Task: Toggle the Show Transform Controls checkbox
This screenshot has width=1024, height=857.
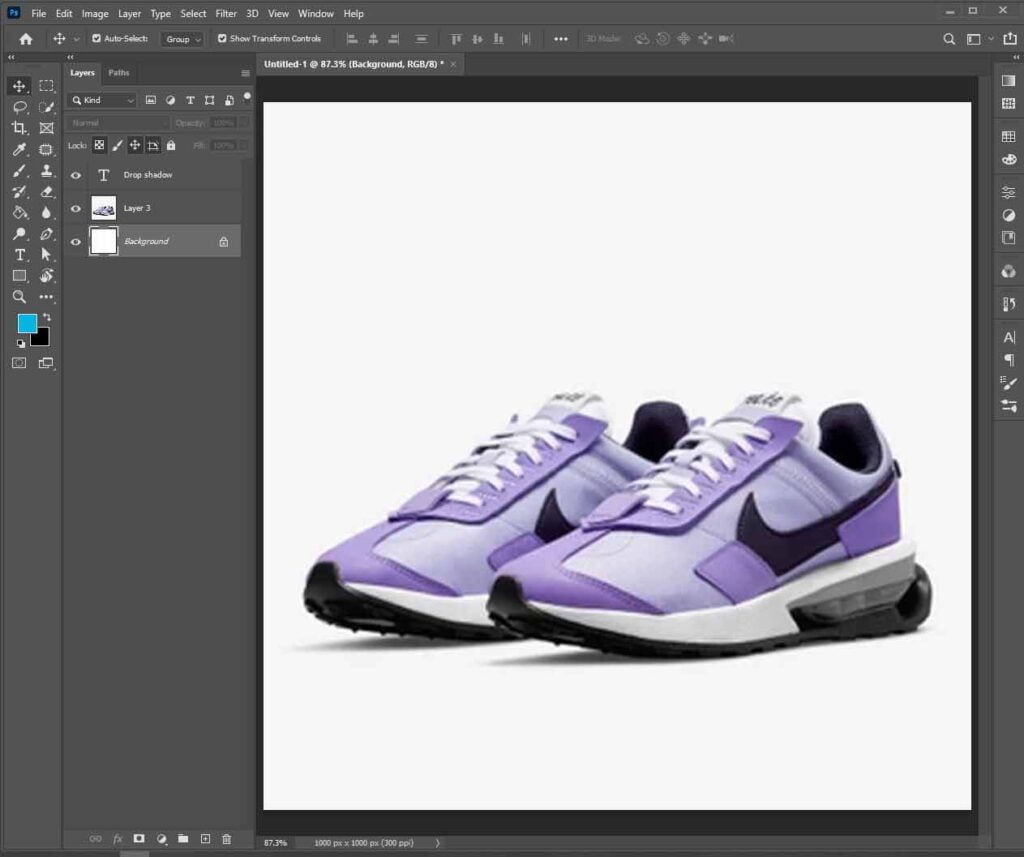Action: pyautogui.click(x=222, y=39)
